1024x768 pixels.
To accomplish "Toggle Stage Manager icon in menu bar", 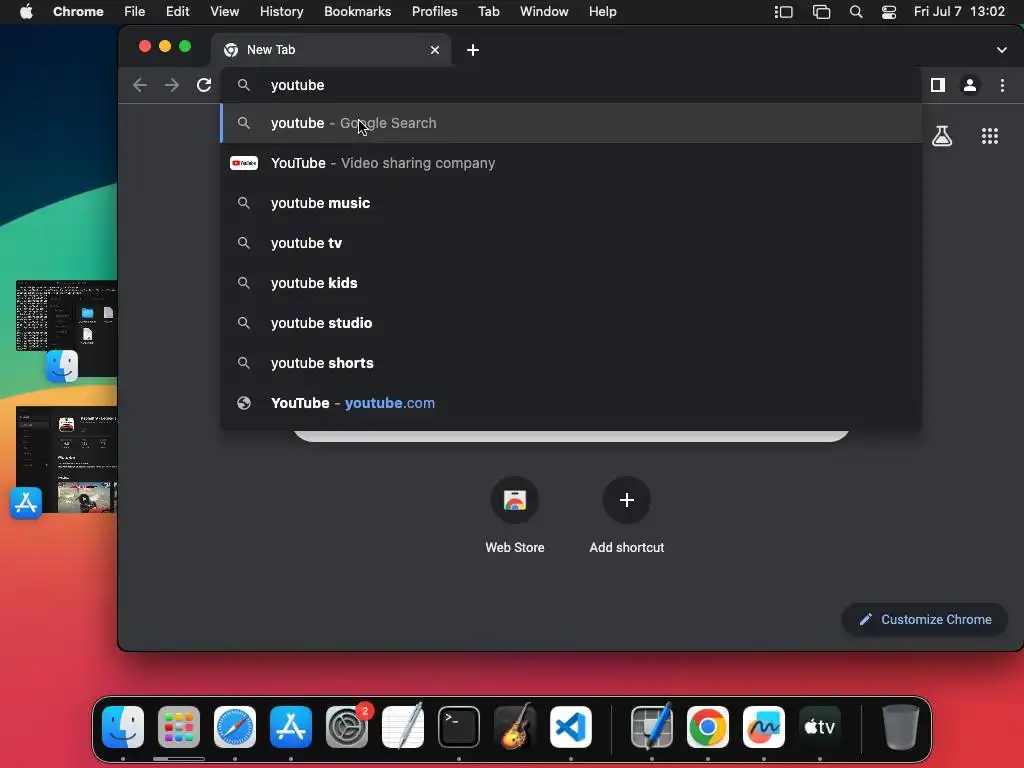I will (x=783, y=12).
